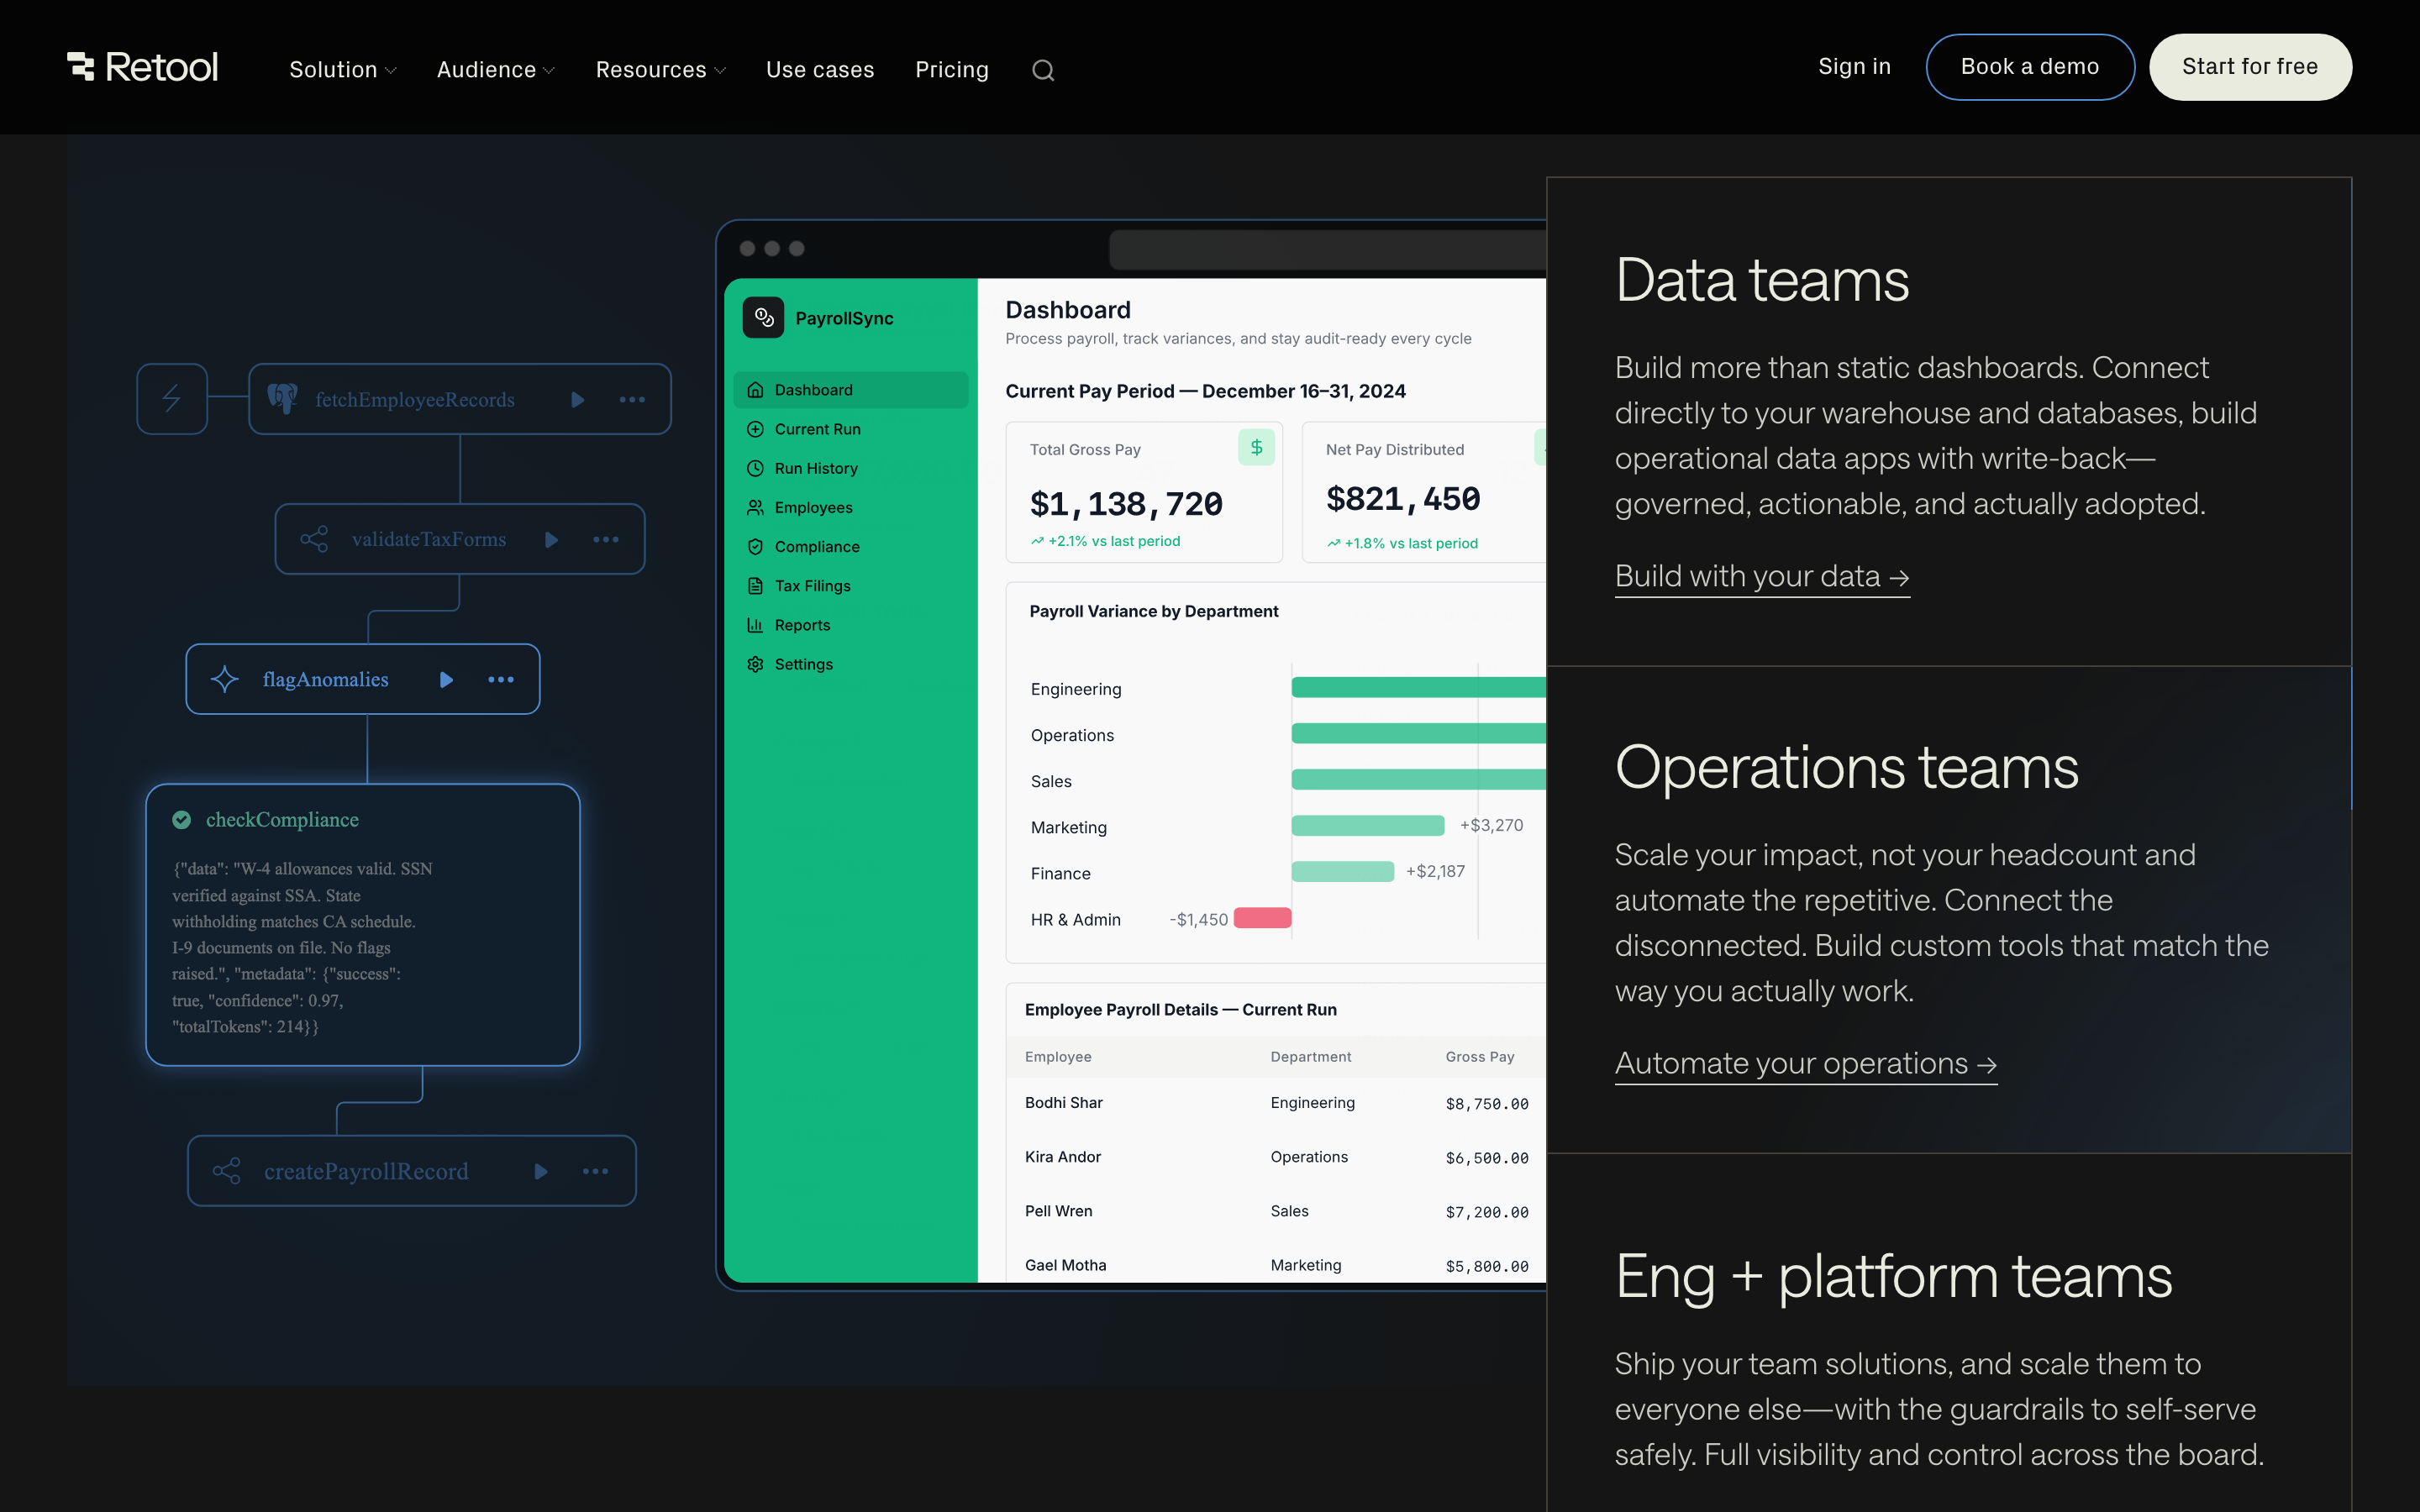Screen dimensions: 2420x1512
Task: Run the flagAnomalies play icon
Action: pos(446,680)
